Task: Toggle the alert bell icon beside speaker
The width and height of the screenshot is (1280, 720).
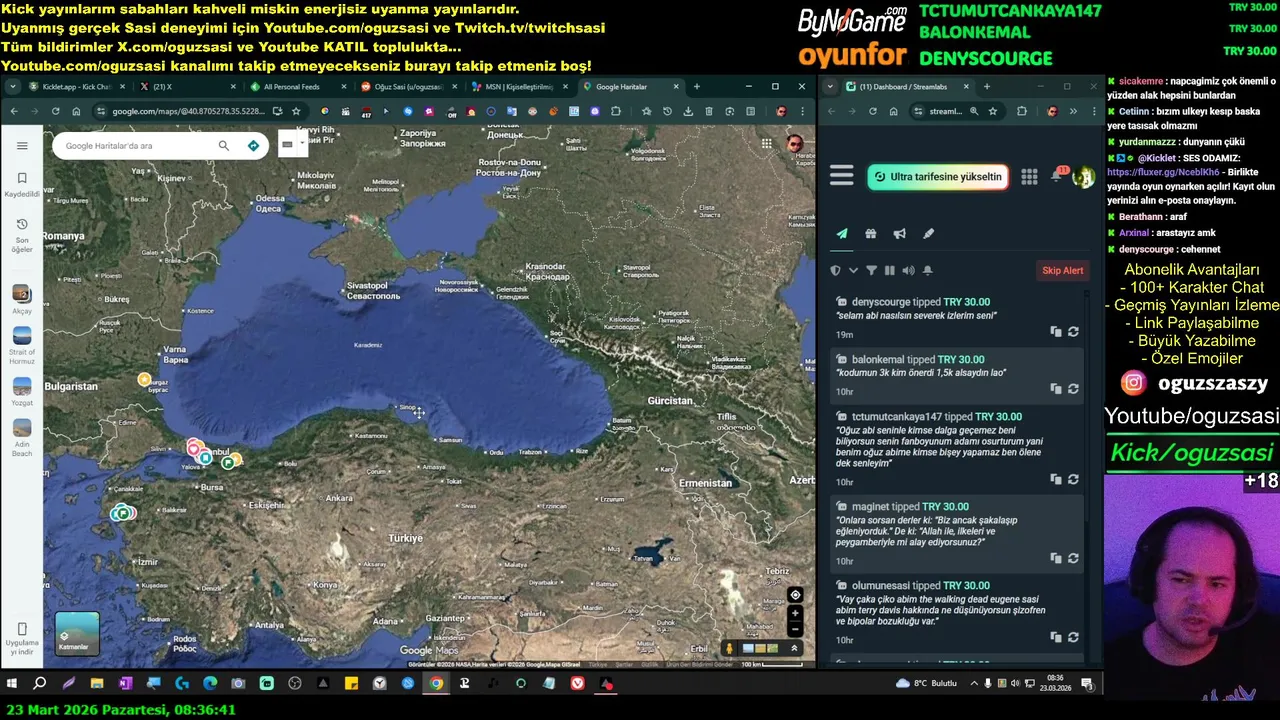Action: pyautogui.click(x=927, y=270)
